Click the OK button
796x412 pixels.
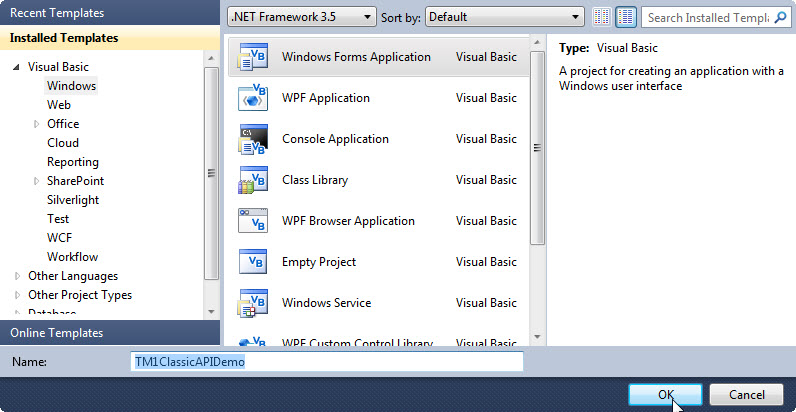pos(665,395)
